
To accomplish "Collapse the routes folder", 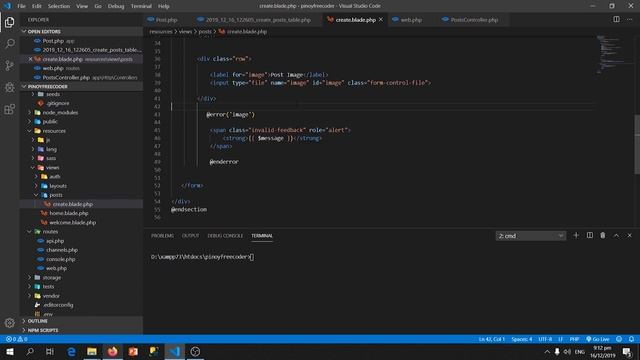I will point(82,231).
